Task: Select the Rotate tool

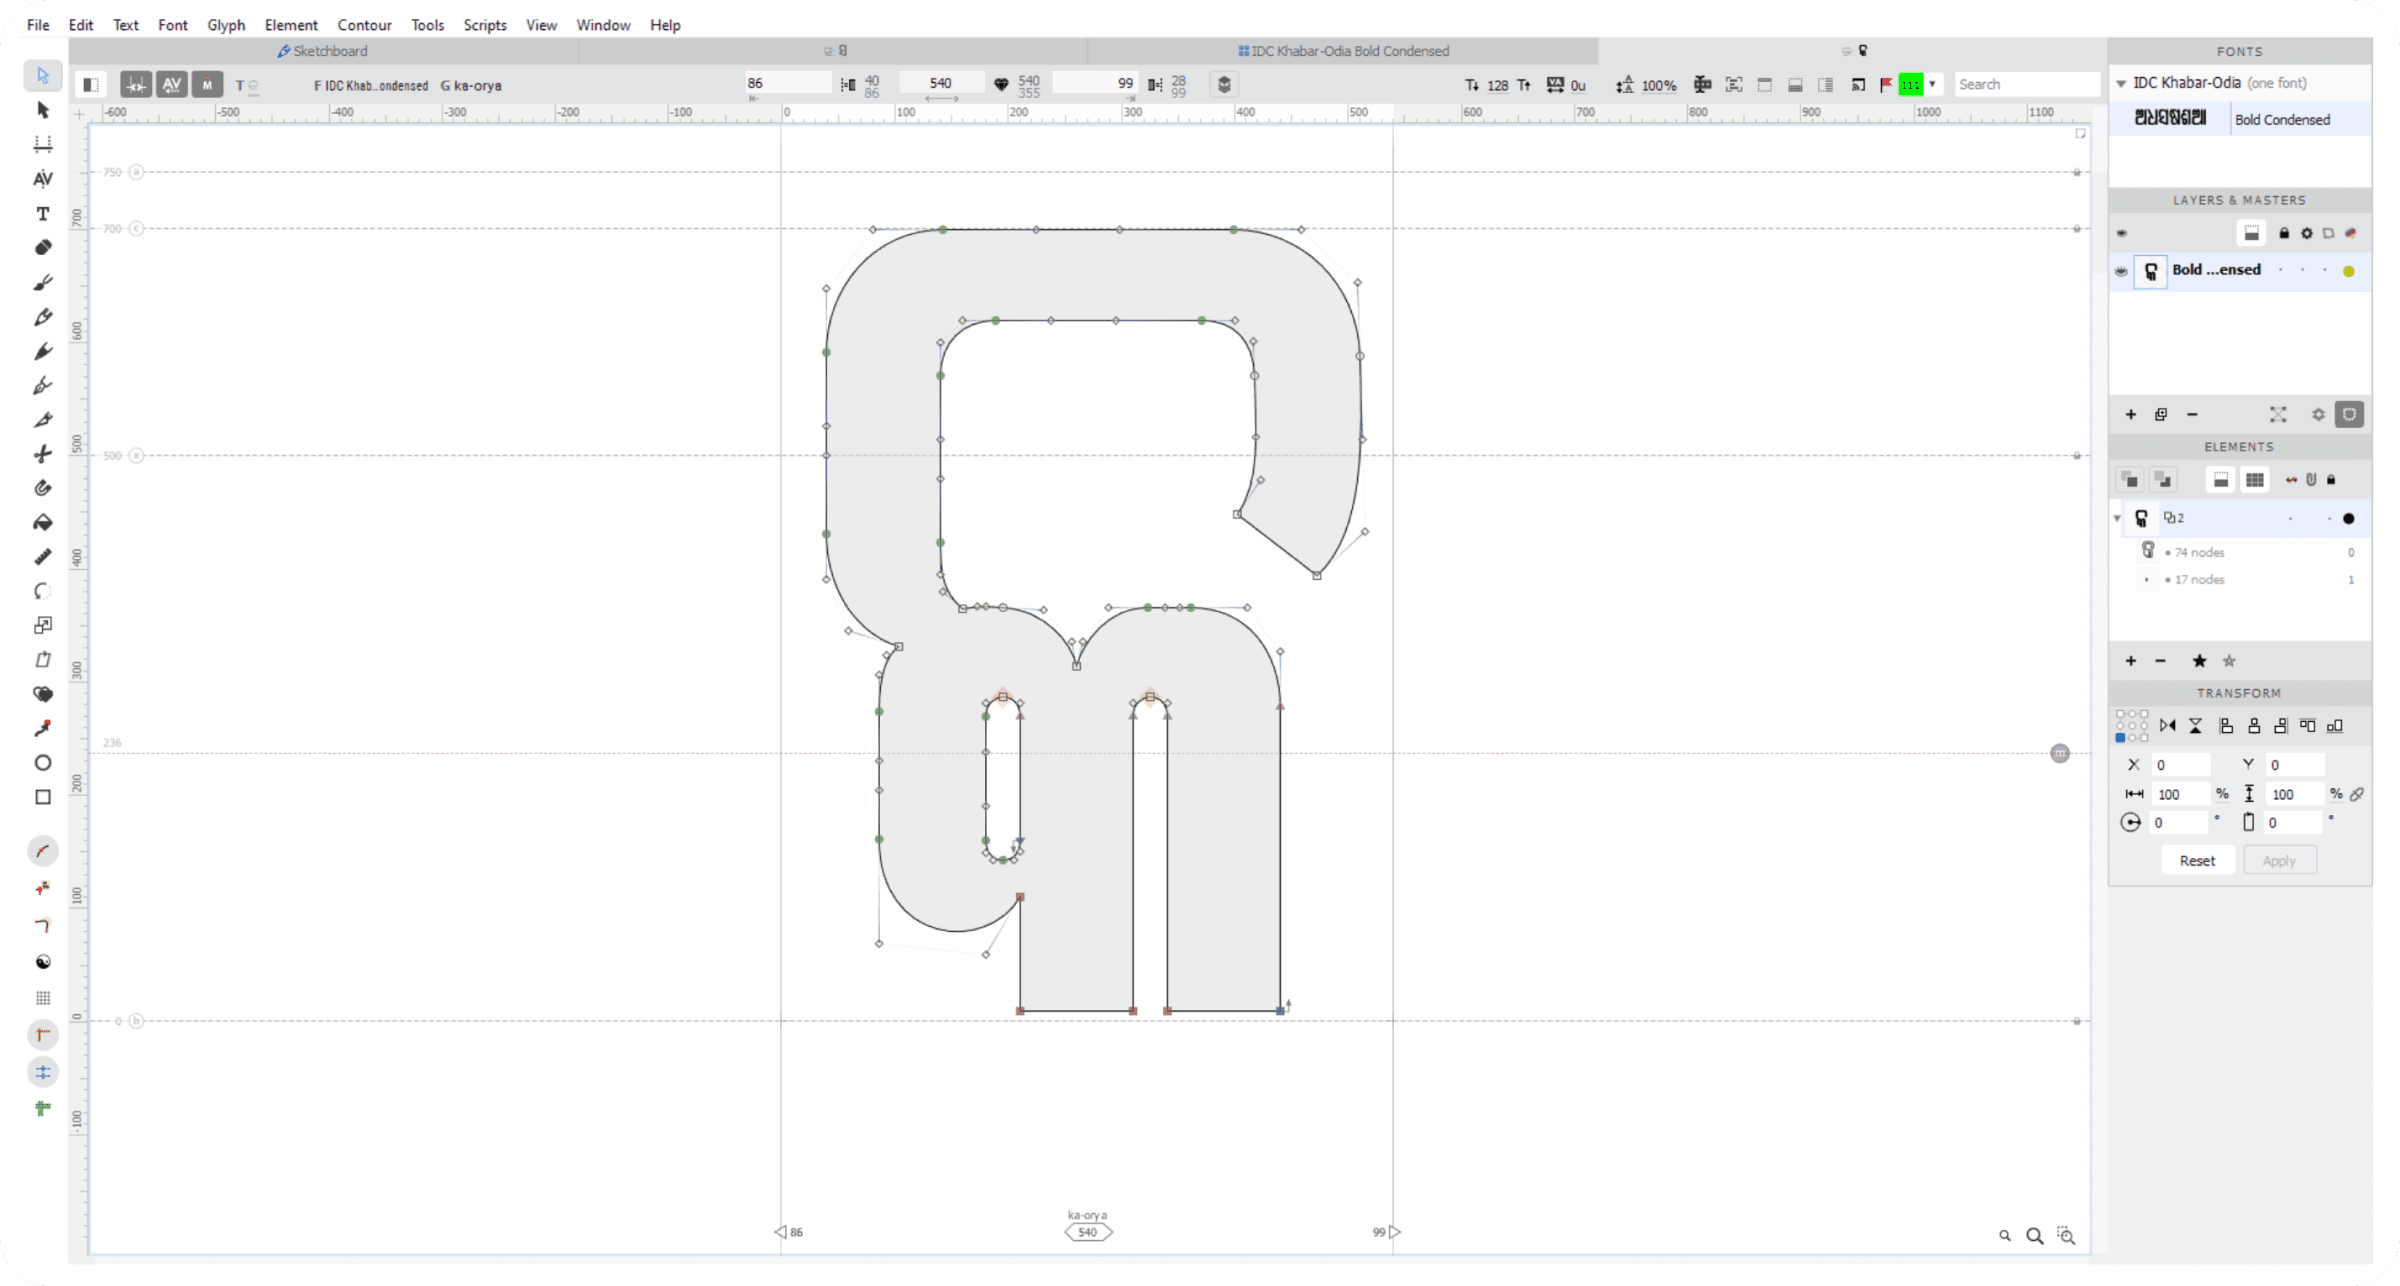Action: [x=42, y=591]
